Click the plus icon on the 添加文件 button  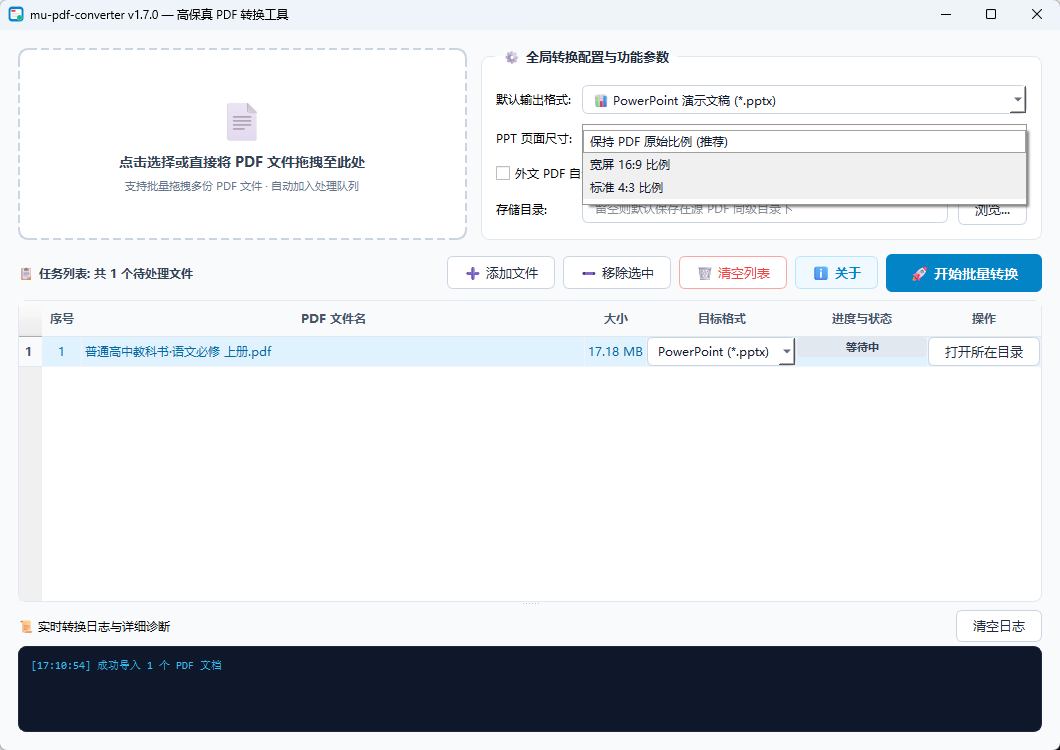(473, 273)
